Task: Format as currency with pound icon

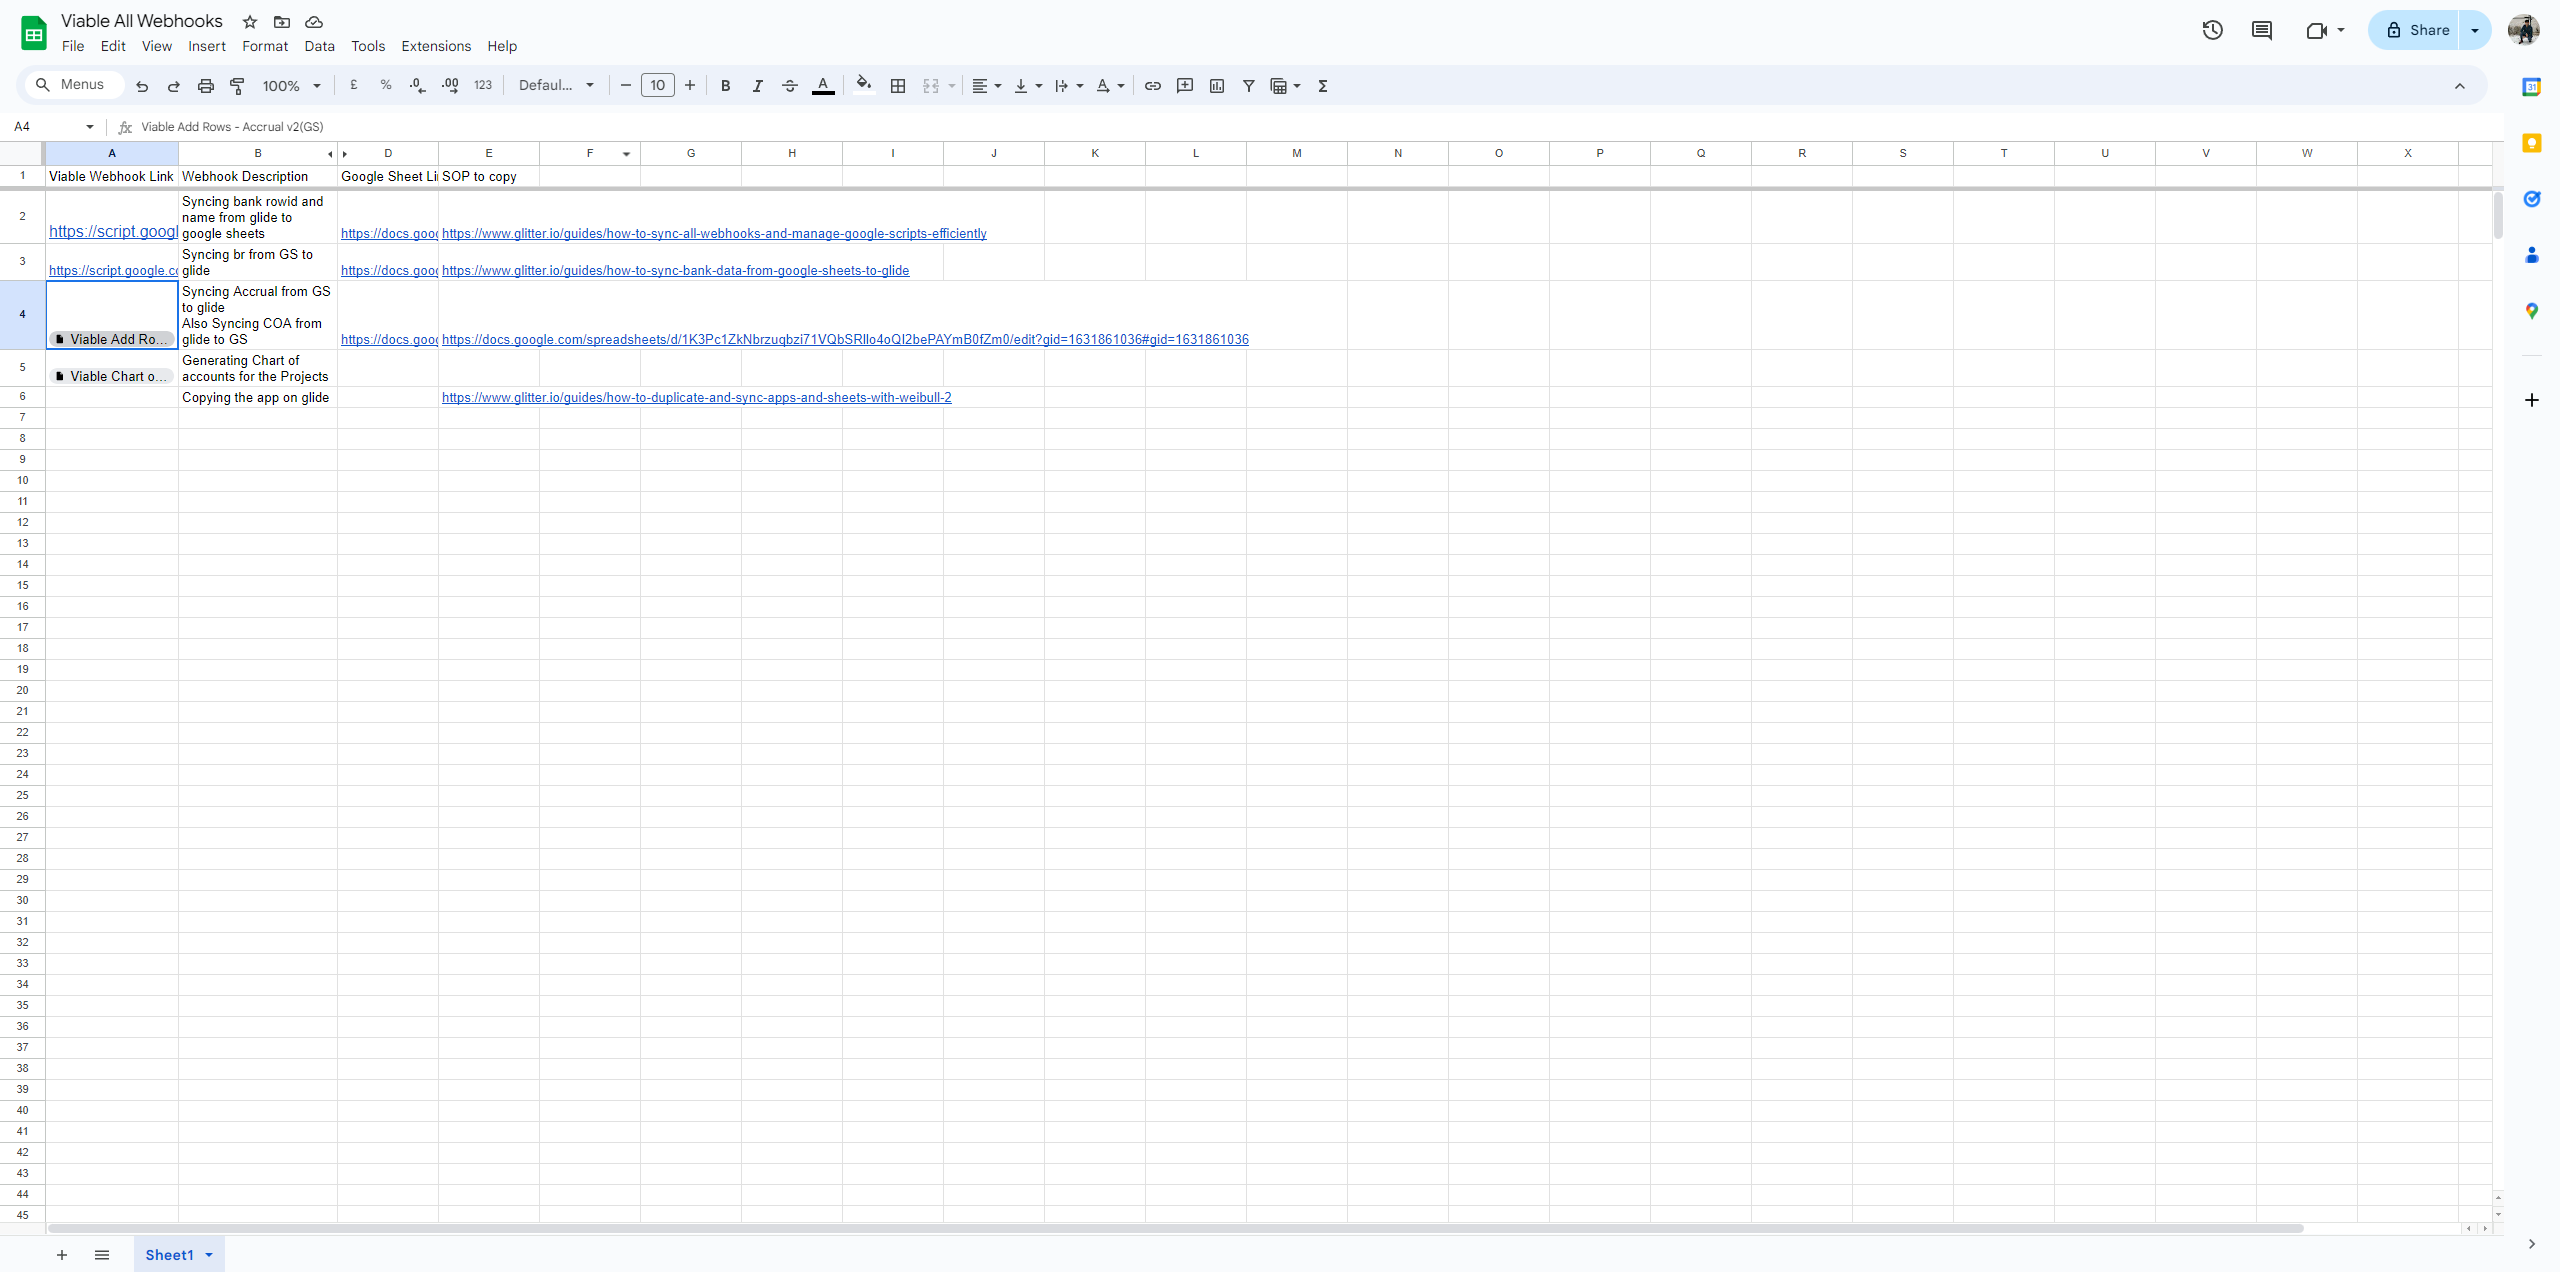Action: coord(354,86)
